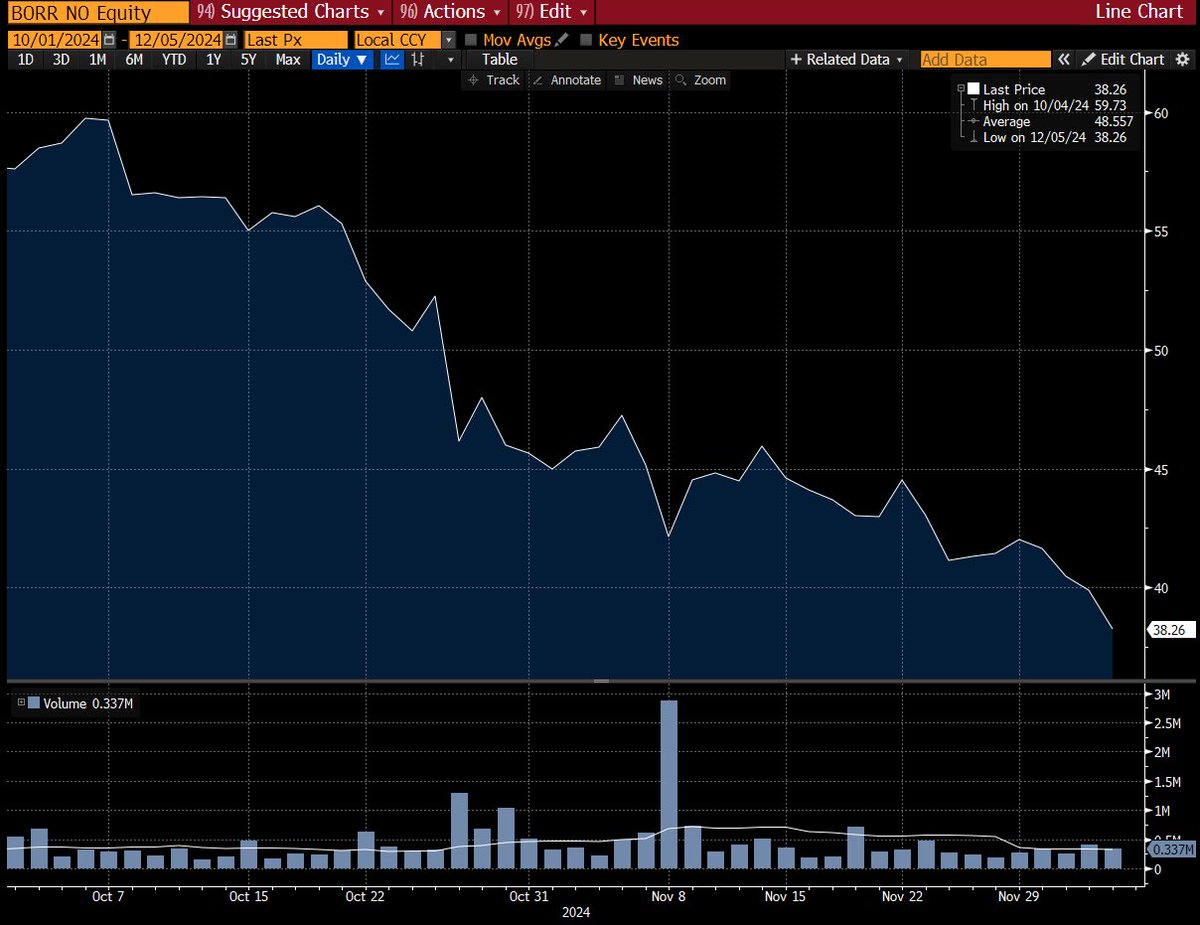1200x925 pixels.
Task: Select the 5Y range tab
Action: point(248,60)
